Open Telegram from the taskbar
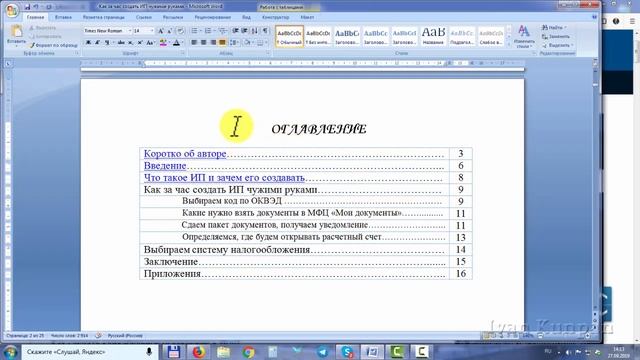 click(x=322, y=351)
